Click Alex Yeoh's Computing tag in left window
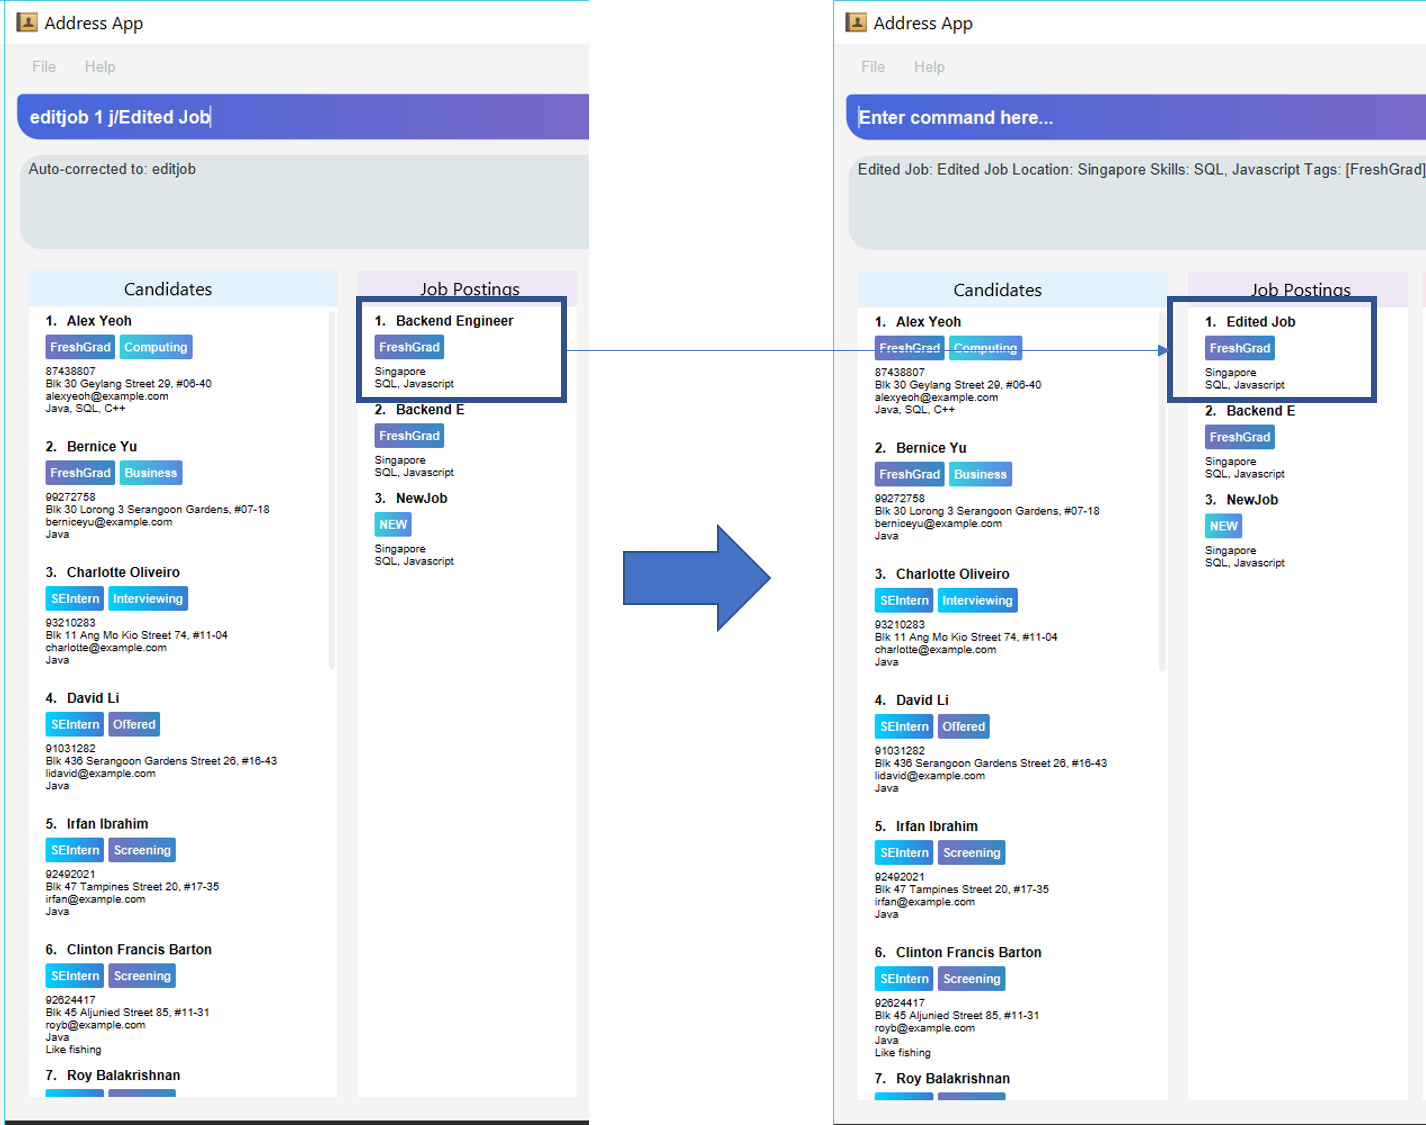 [x=156, y=347]
